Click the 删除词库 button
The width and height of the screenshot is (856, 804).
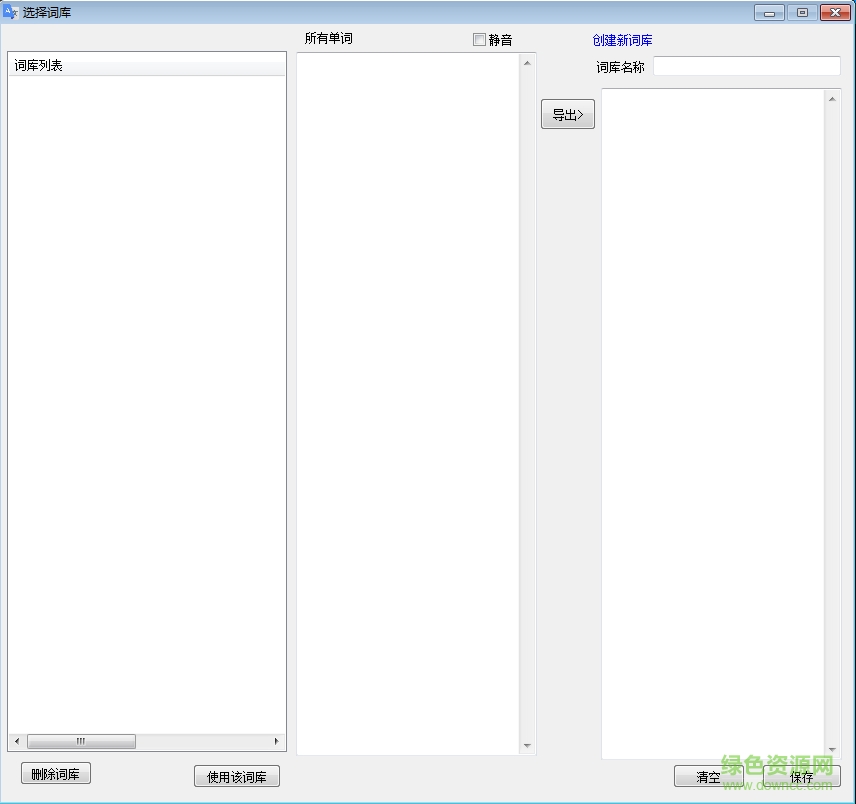coord(56,773)
